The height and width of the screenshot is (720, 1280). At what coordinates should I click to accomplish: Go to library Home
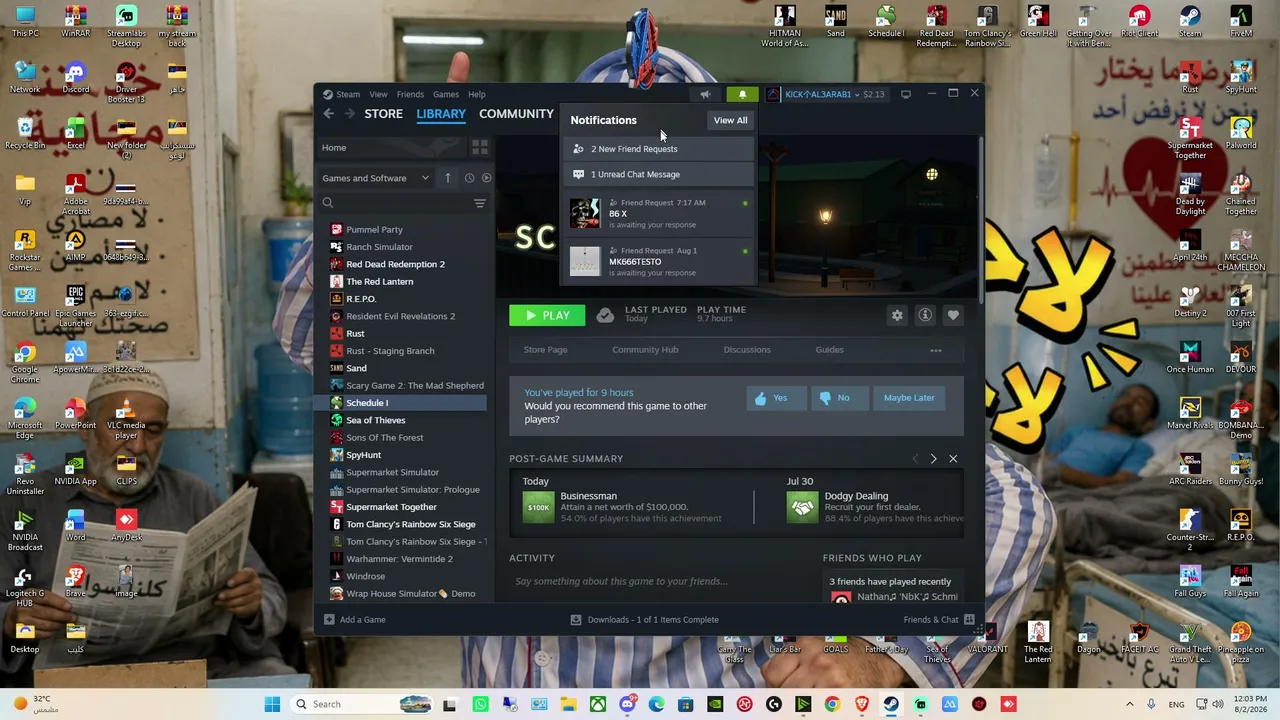tap(392, 148)
